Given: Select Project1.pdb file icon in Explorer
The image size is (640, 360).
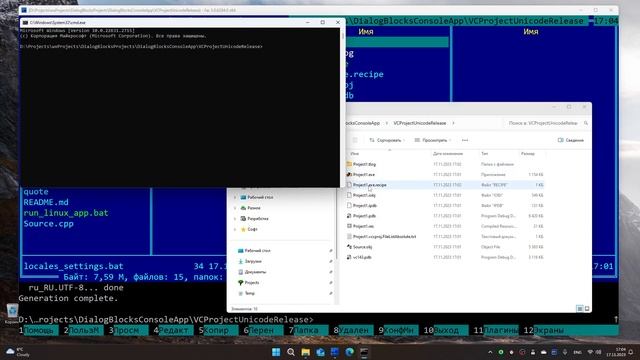Looking at the screenshot, I should [x=349, y=216].
